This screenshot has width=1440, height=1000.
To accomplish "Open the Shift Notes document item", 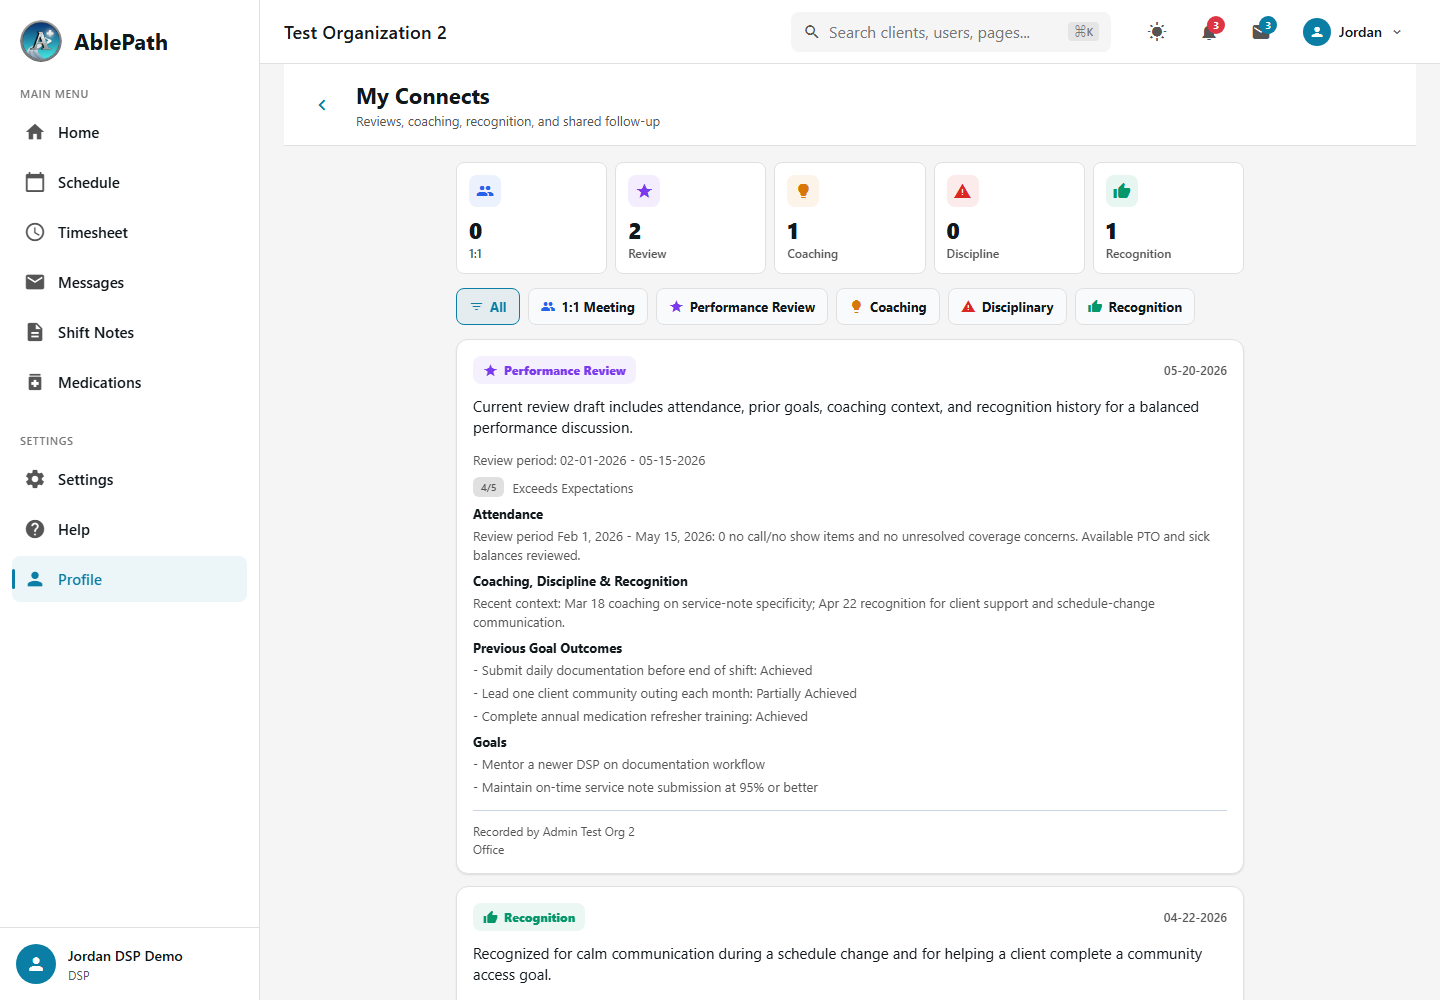I will tap(129, 332).
